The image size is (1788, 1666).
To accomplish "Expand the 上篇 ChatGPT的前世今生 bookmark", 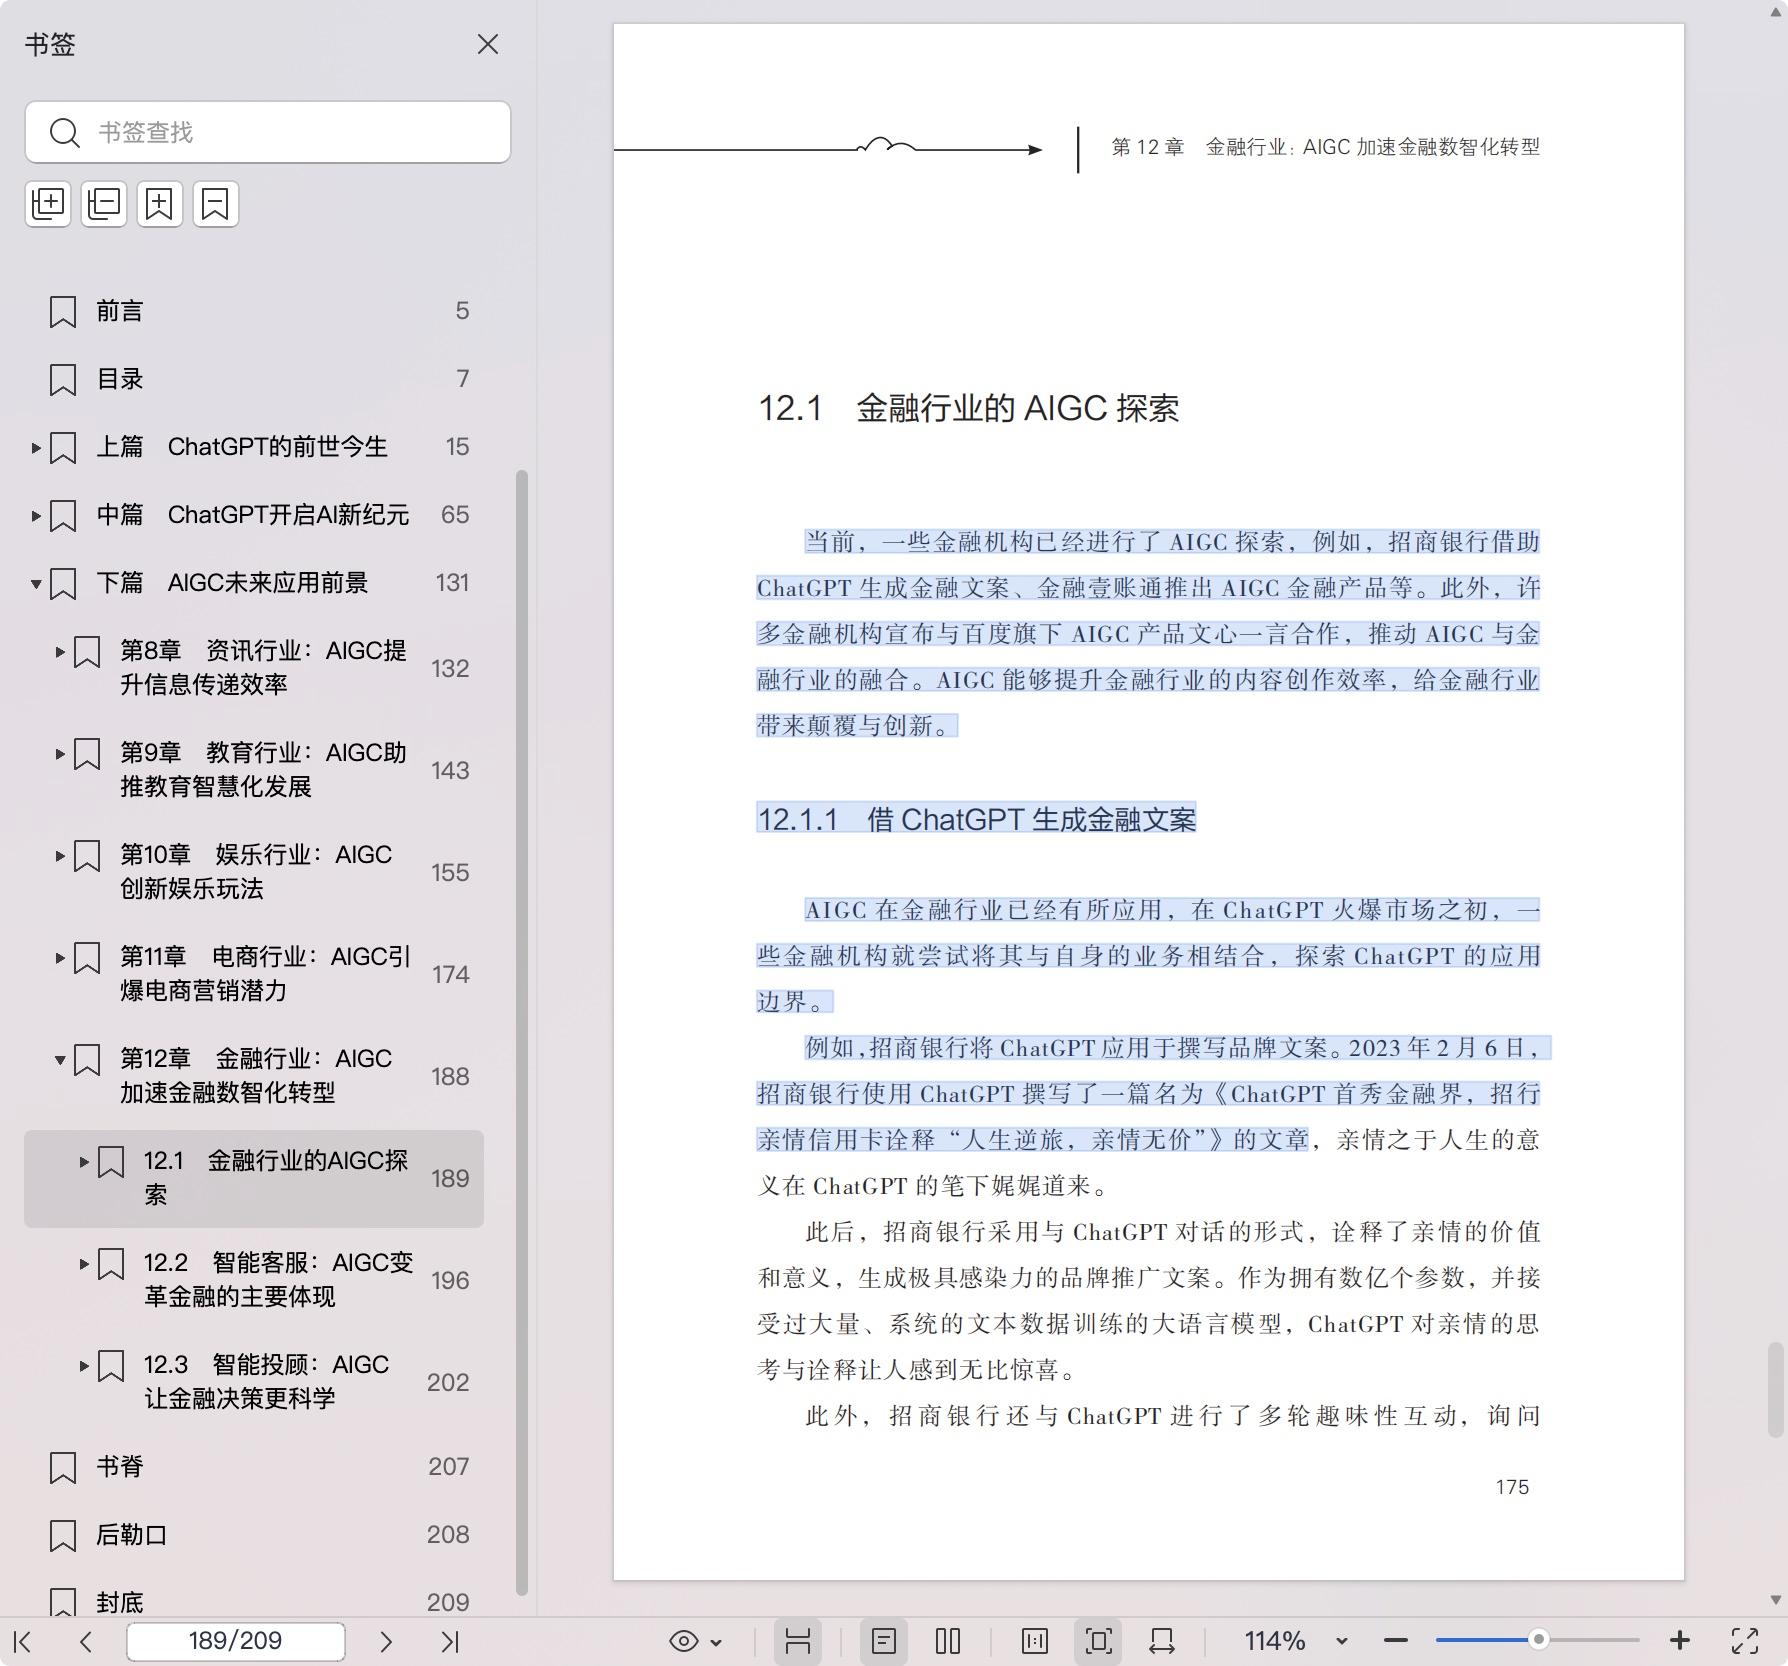I will pyautogui.click(x=36, y=447).
